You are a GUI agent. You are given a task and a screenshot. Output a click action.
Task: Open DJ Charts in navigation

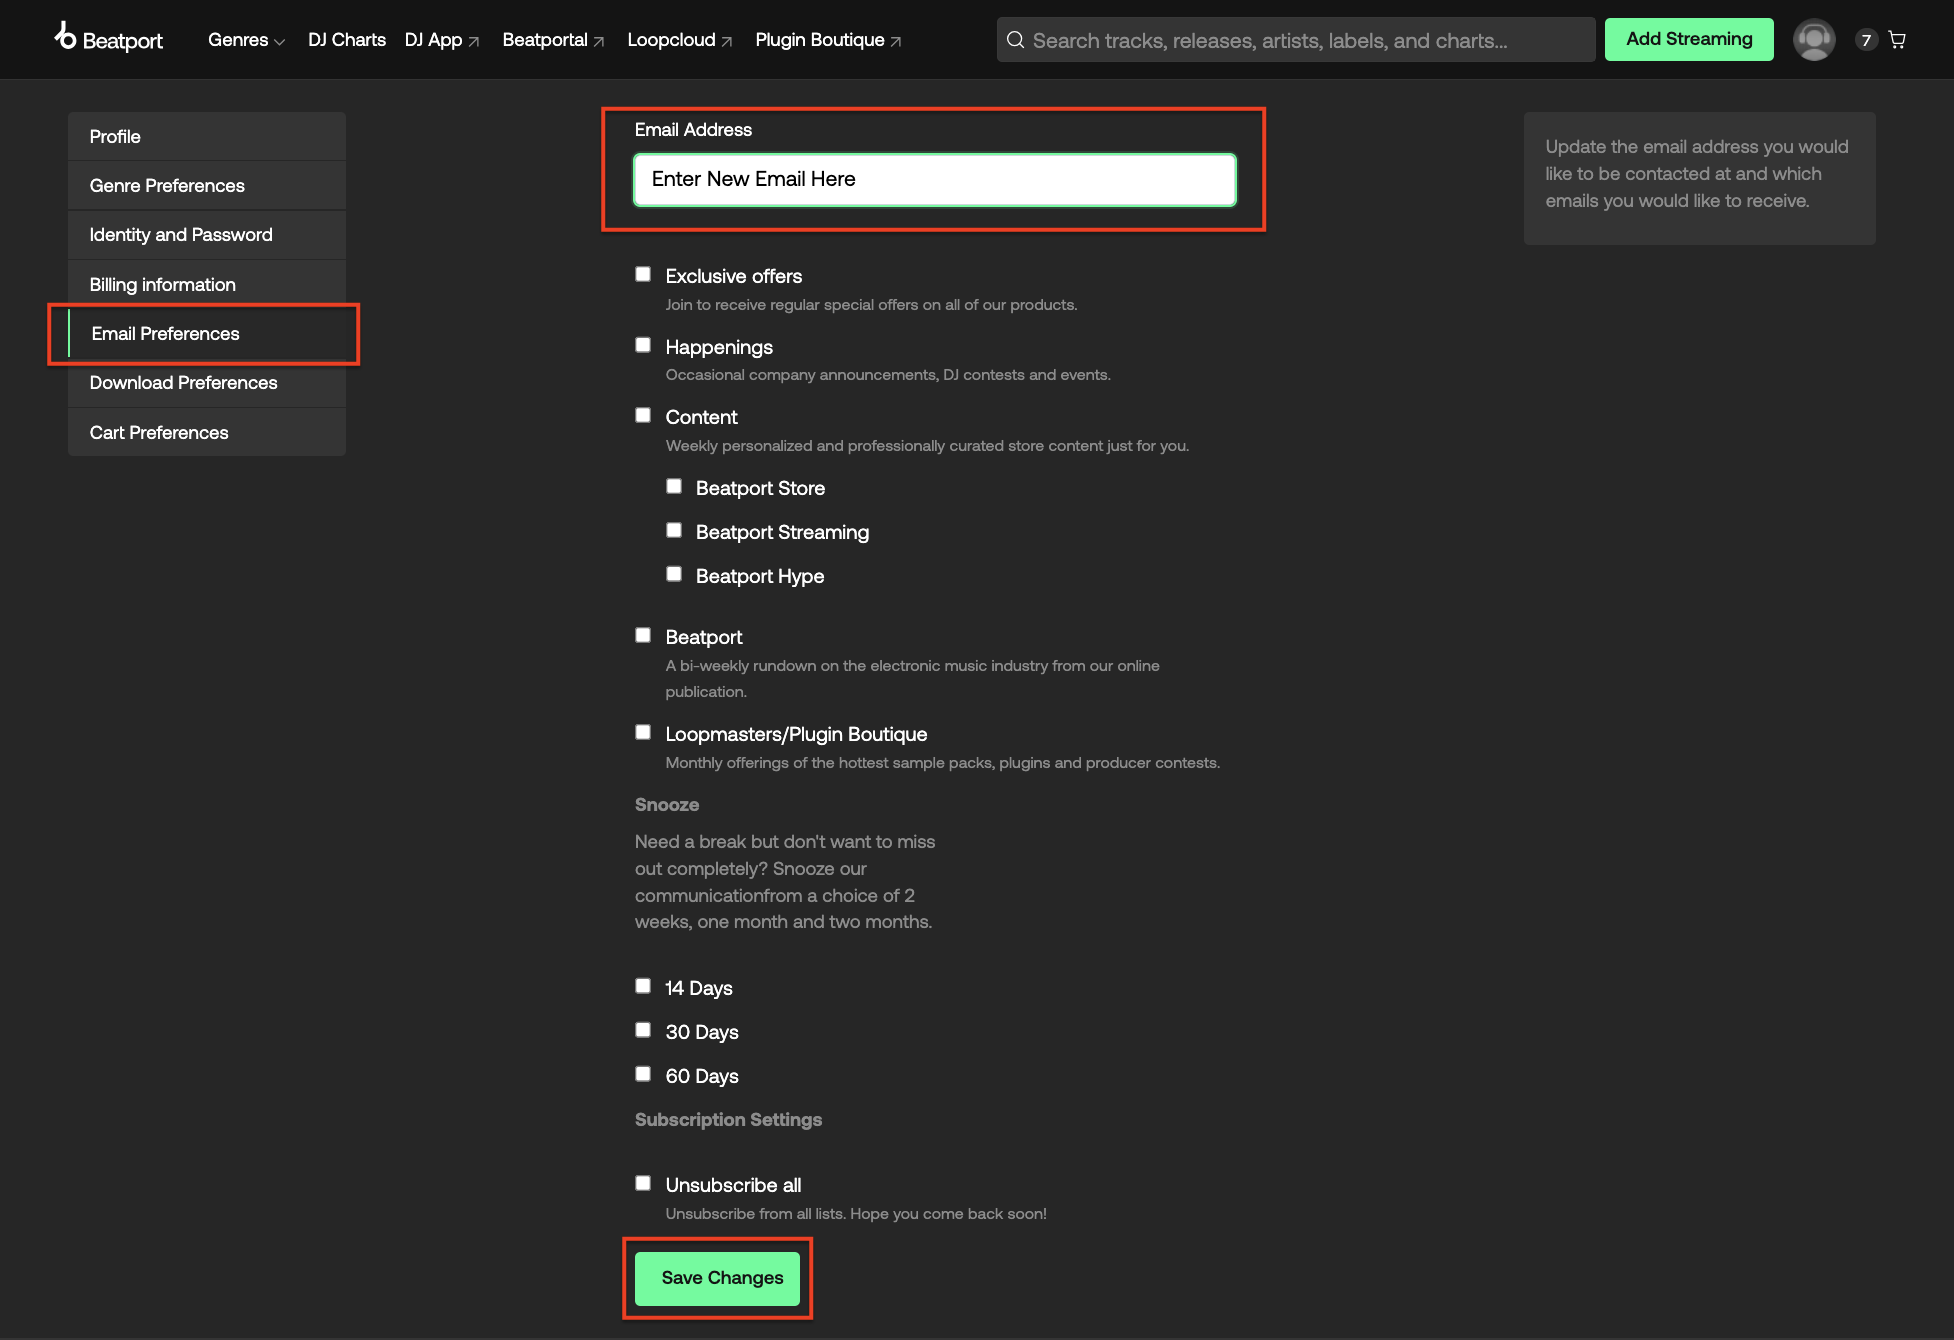click(x=346, y=40)
